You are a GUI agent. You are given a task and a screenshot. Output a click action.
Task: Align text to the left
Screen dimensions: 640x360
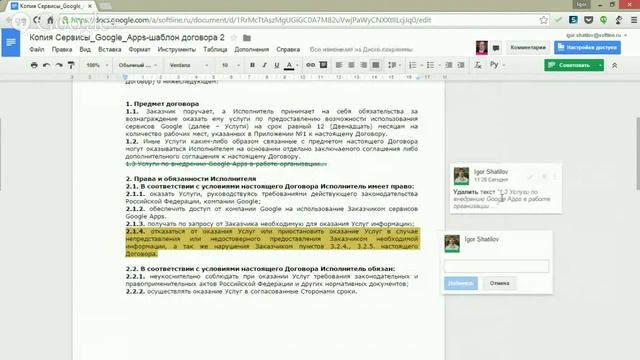click(x=339, y=65)
